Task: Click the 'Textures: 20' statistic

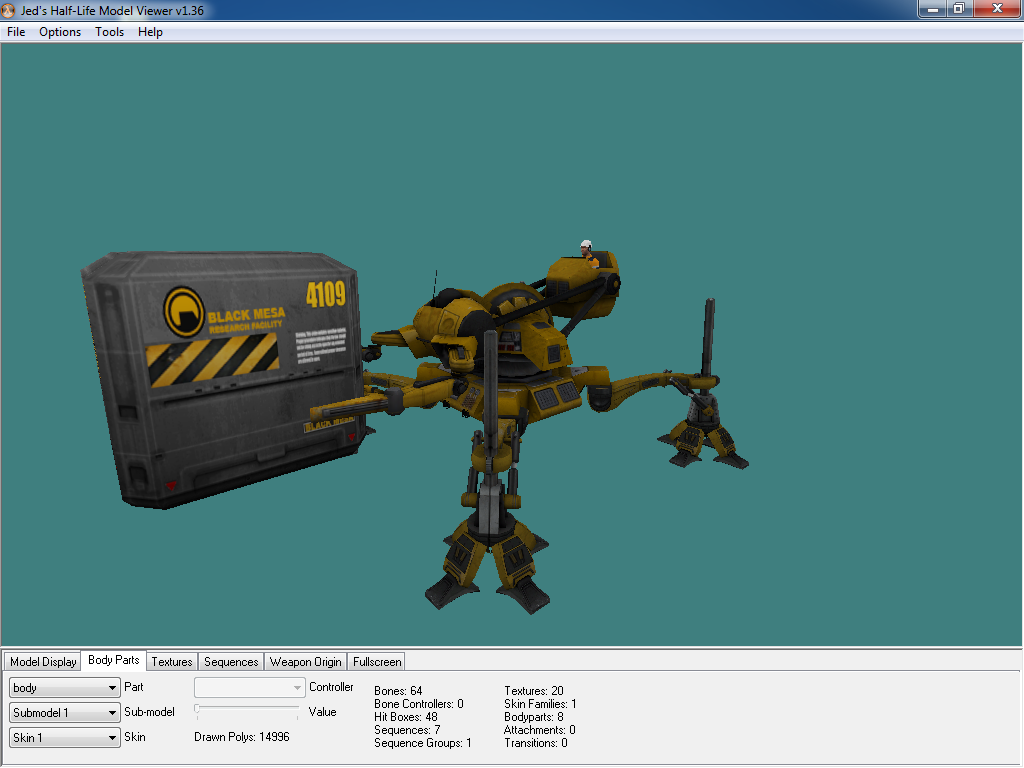Action: point(534,691)
